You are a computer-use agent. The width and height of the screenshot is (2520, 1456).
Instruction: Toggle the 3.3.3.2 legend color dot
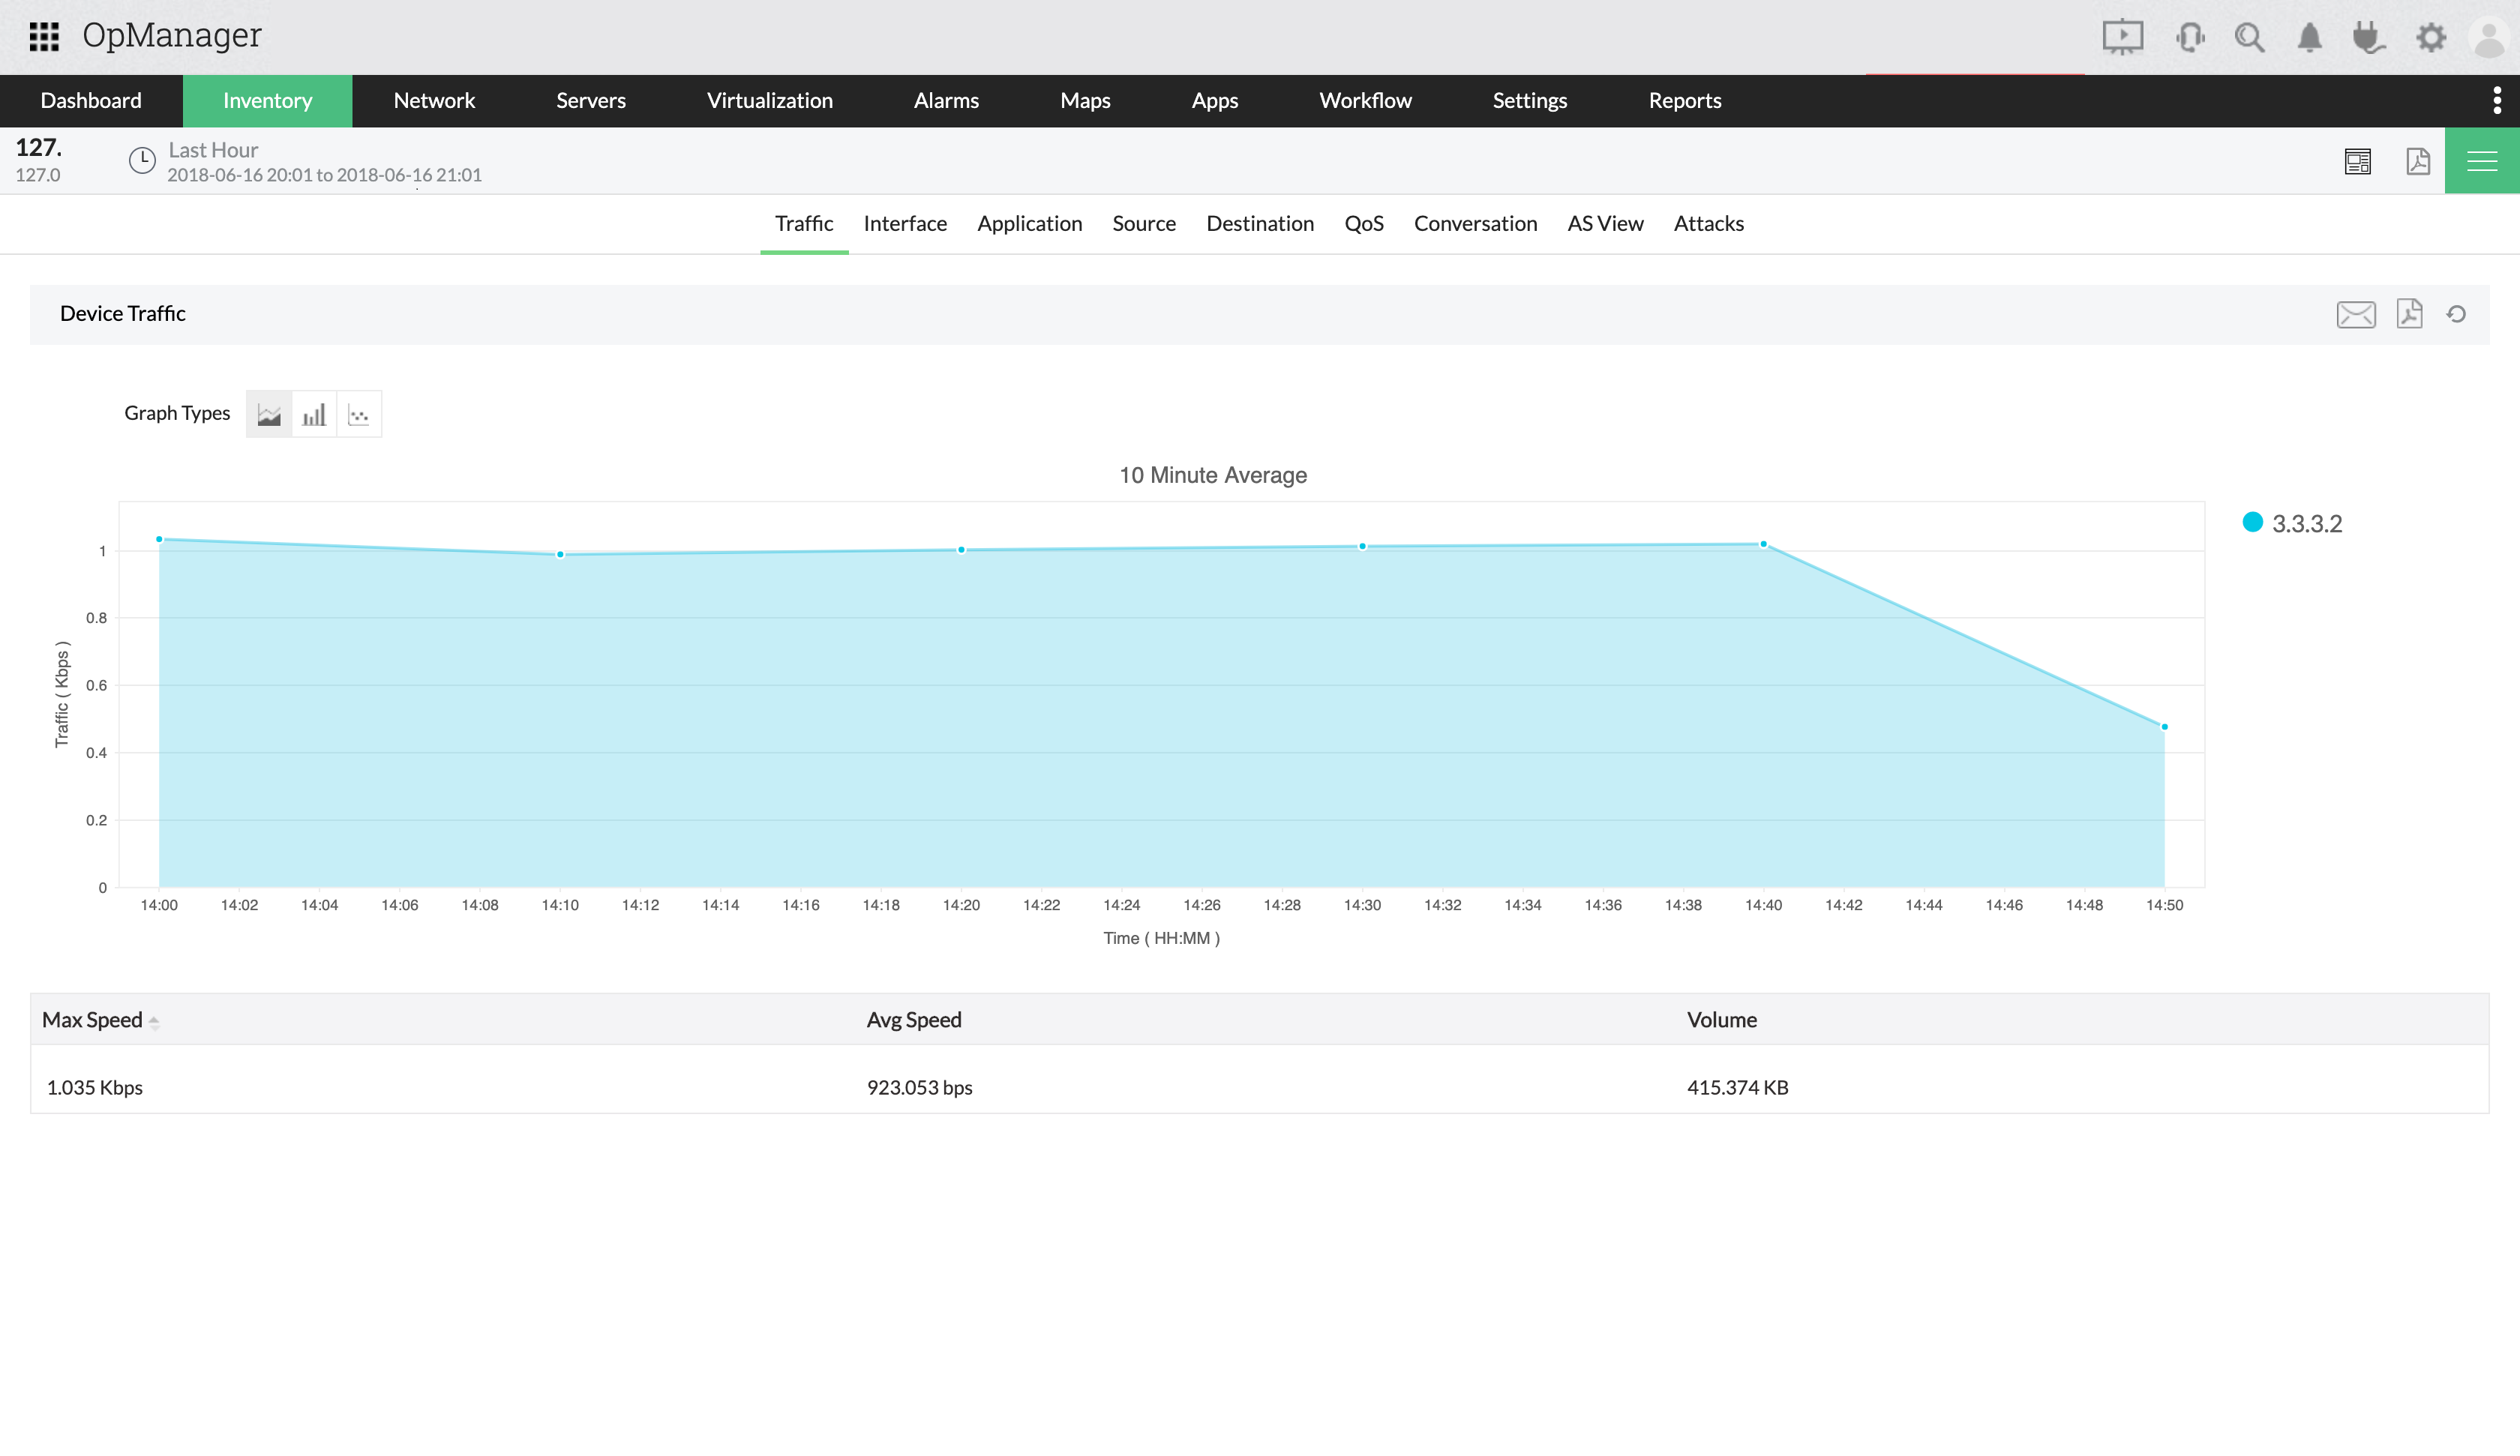2252,522
